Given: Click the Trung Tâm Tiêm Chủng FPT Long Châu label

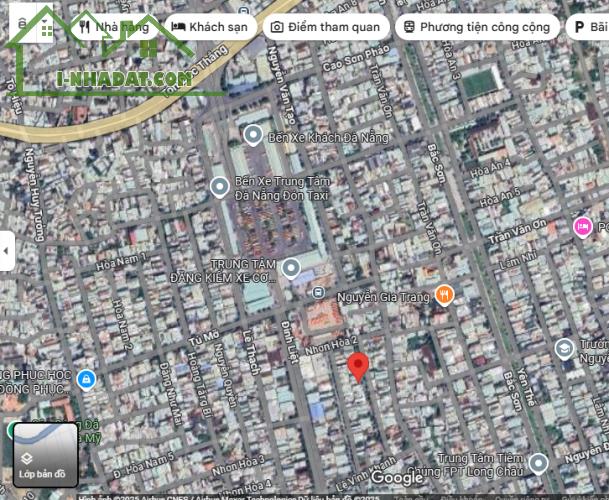Looking at the screenshot, I should pos(465,465).
